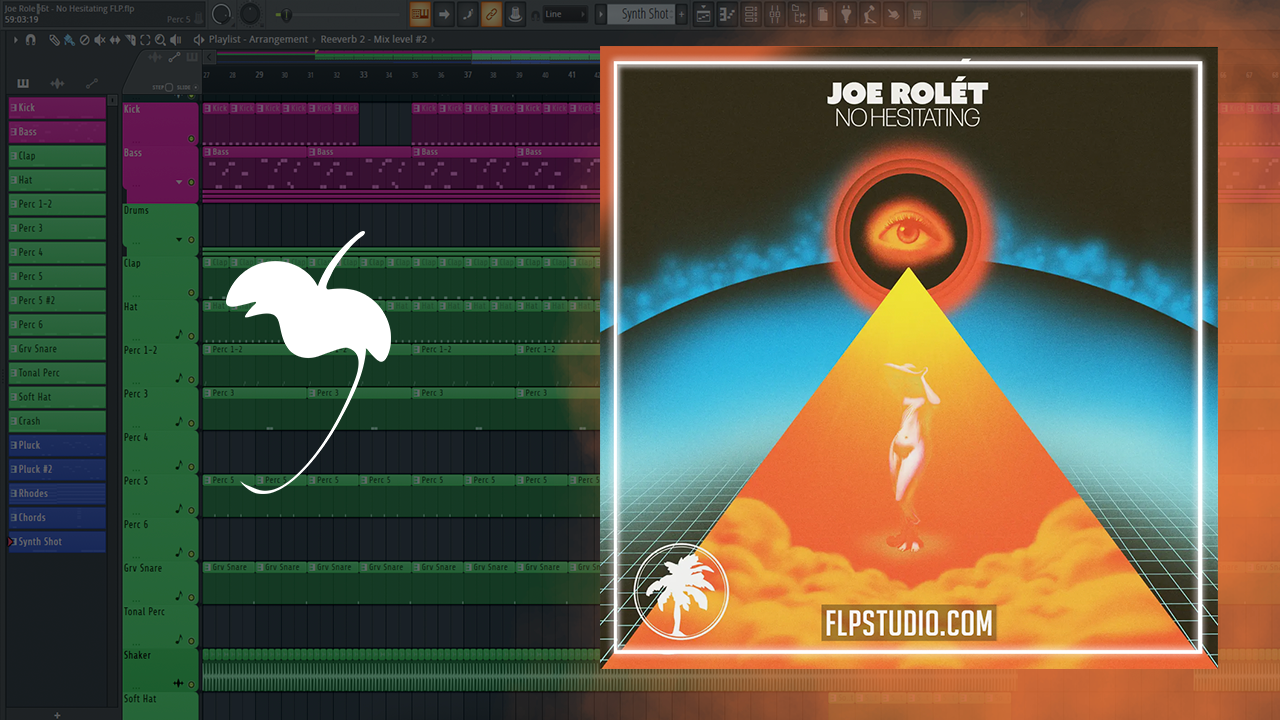This screenshot has height=720, width=1280.
Task: Click the master pitch slider handle
Action: (285, 14)
